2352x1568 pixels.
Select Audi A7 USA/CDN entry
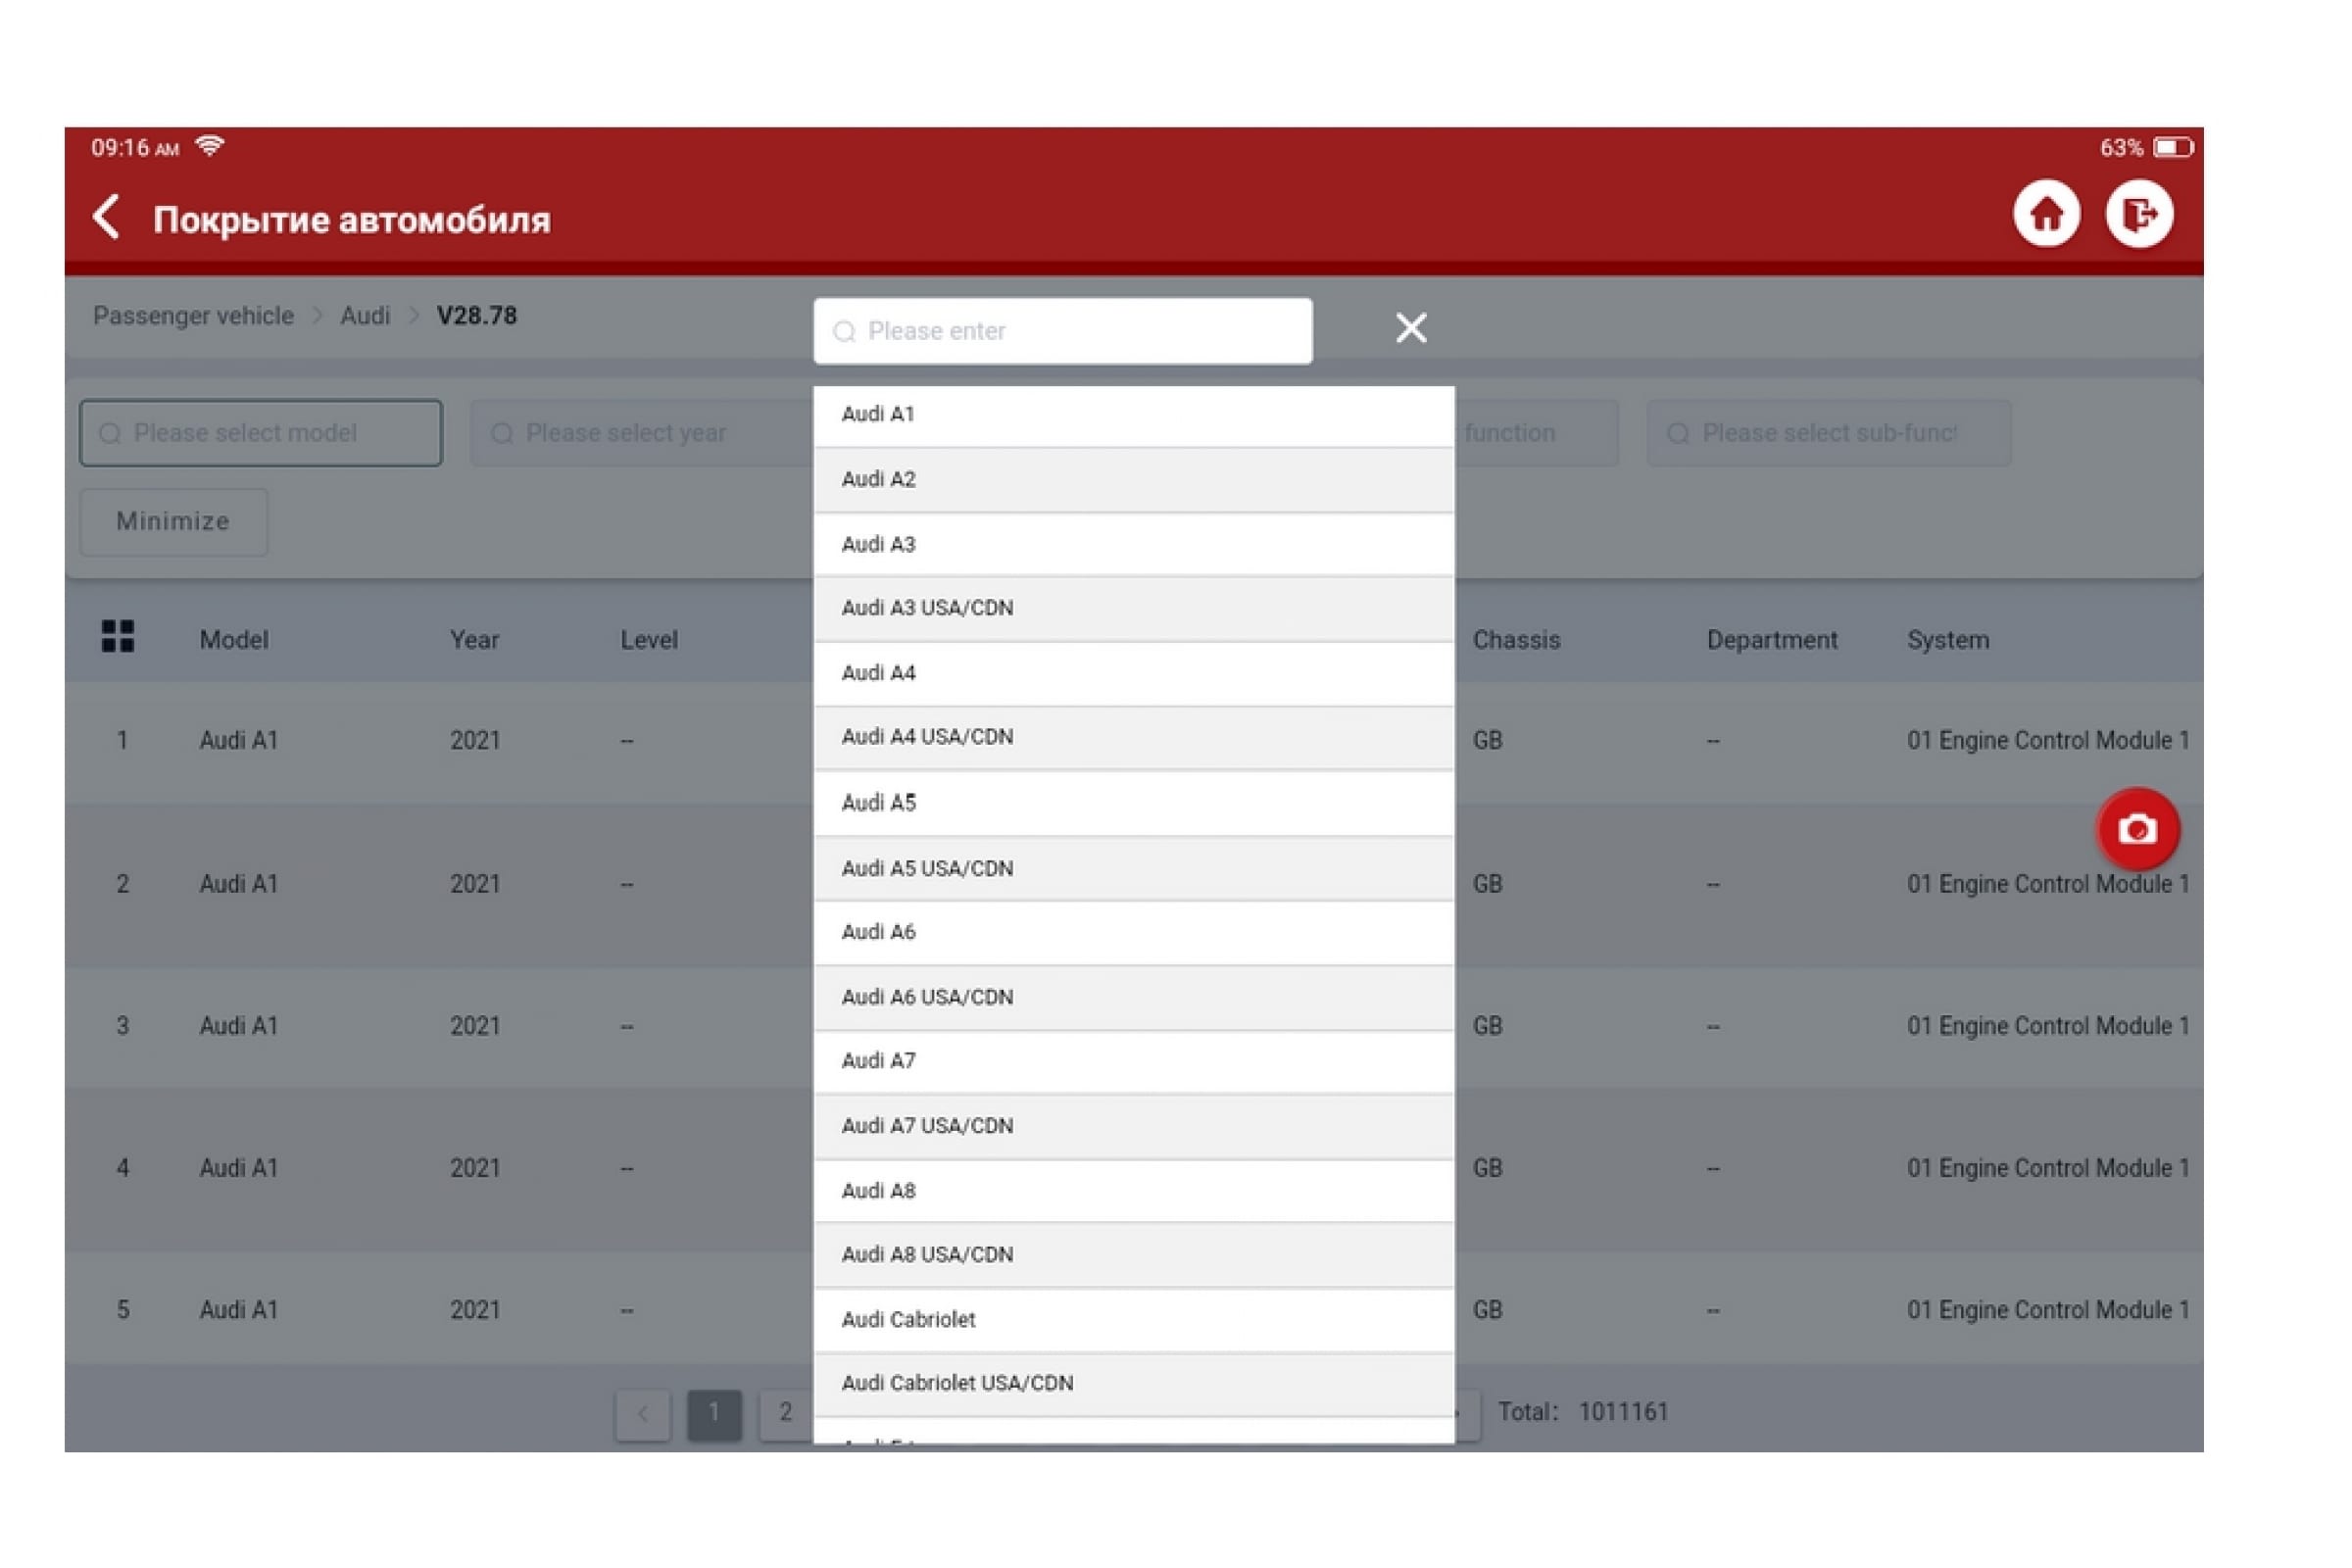pos(1134,1127)
